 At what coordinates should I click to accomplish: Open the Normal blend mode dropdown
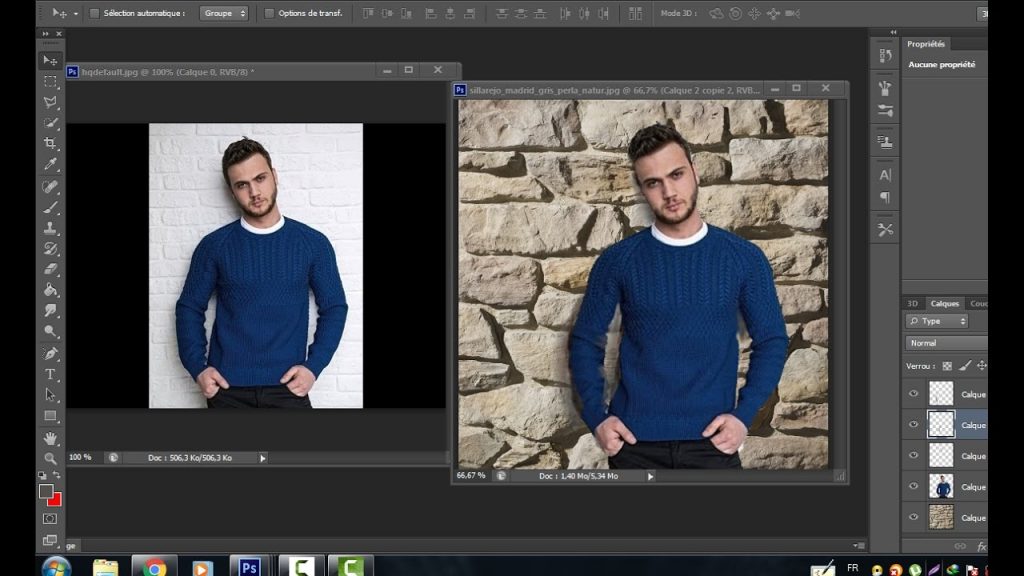click(946, 343)
